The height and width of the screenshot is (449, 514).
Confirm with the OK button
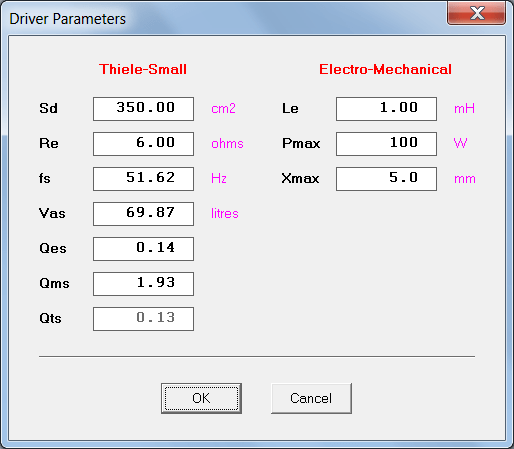[201, 398]
